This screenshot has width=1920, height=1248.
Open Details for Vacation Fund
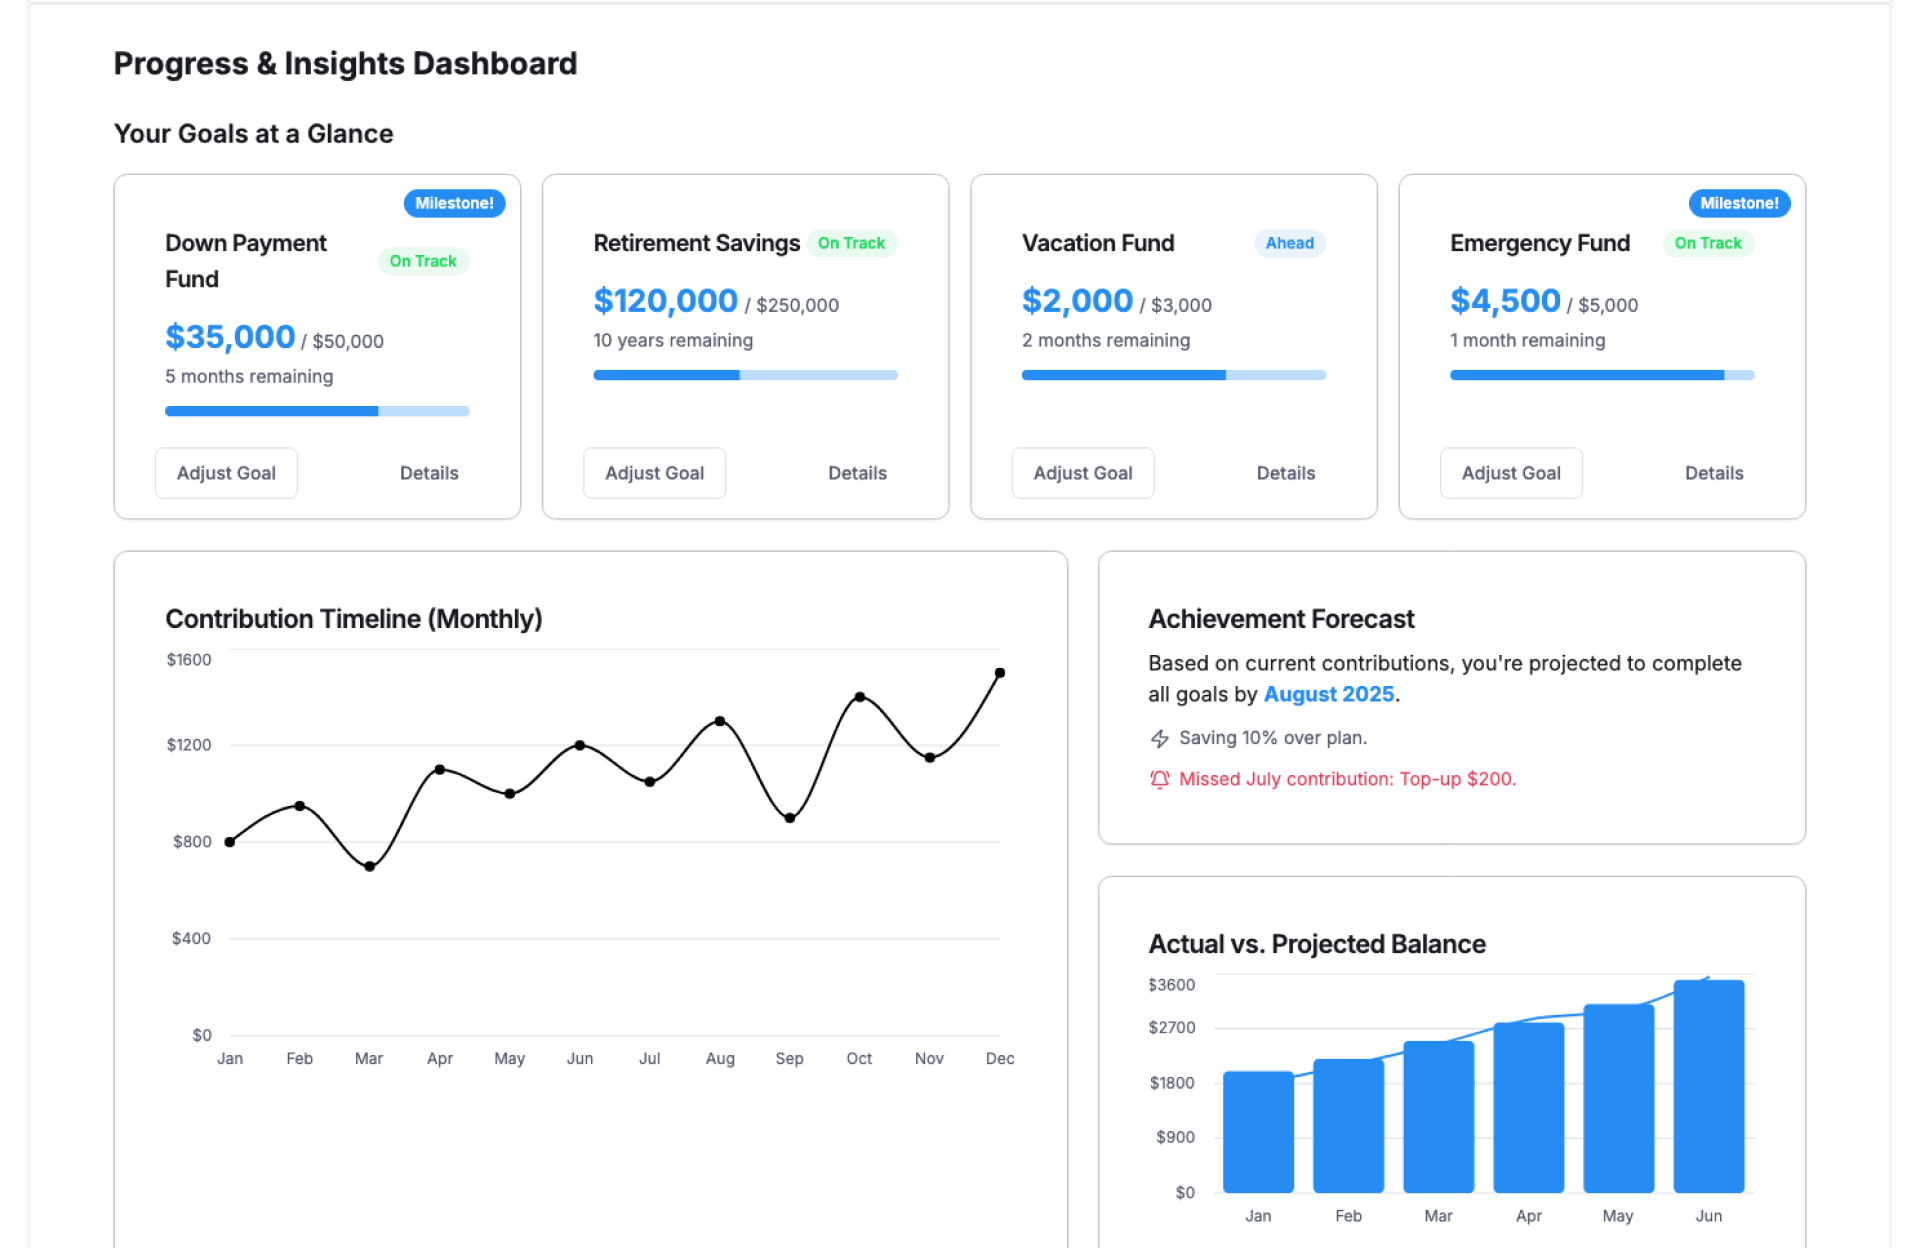(x=1285, y=473)
